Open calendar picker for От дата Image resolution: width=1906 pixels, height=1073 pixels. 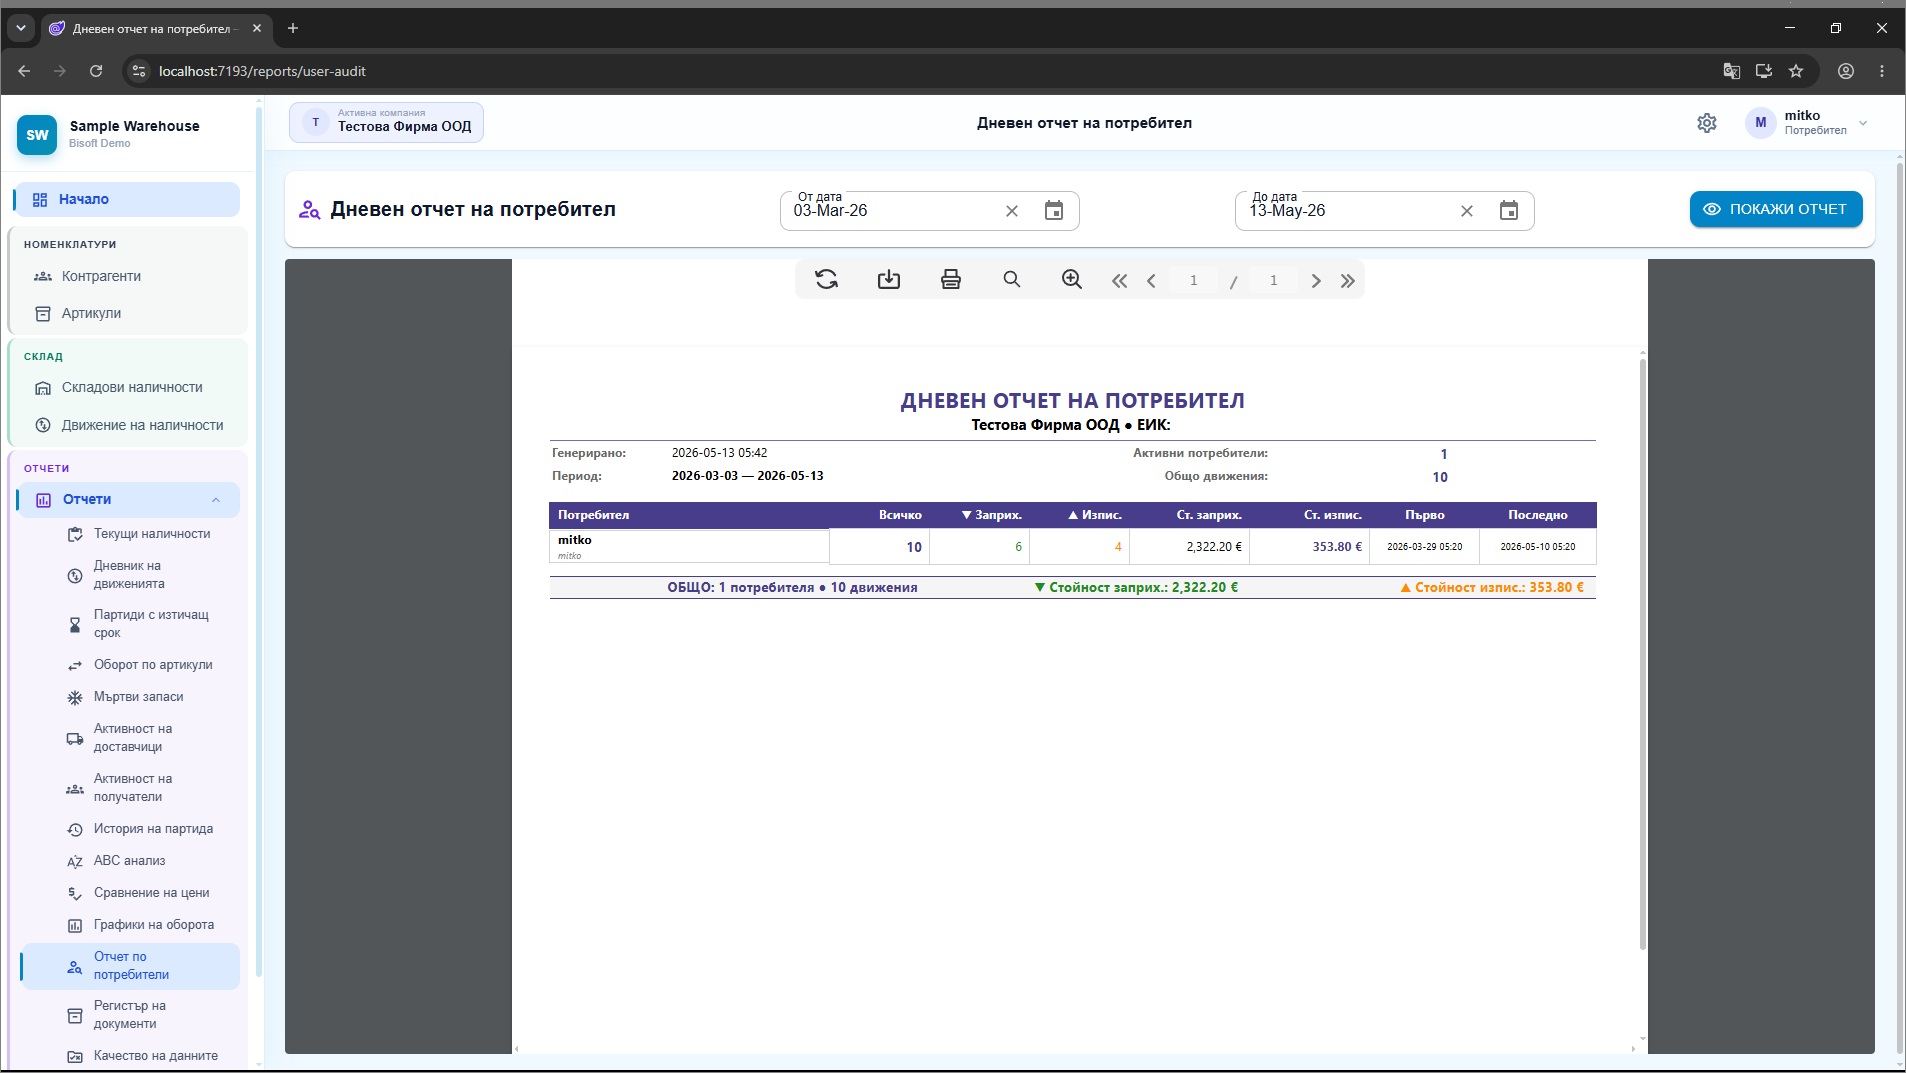pyautogui.click(x=1054, y=211)
